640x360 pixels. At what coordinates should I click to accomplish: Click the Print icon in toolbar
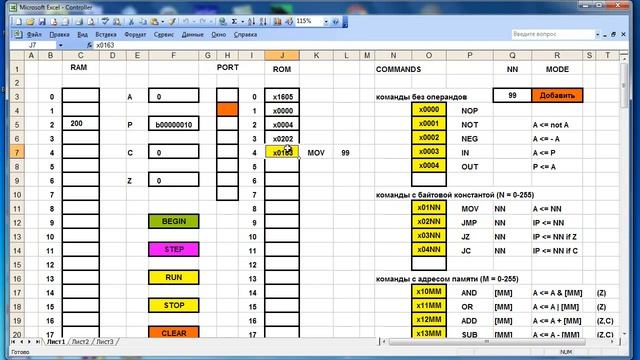pyautogui.click(x=79, y=22)
